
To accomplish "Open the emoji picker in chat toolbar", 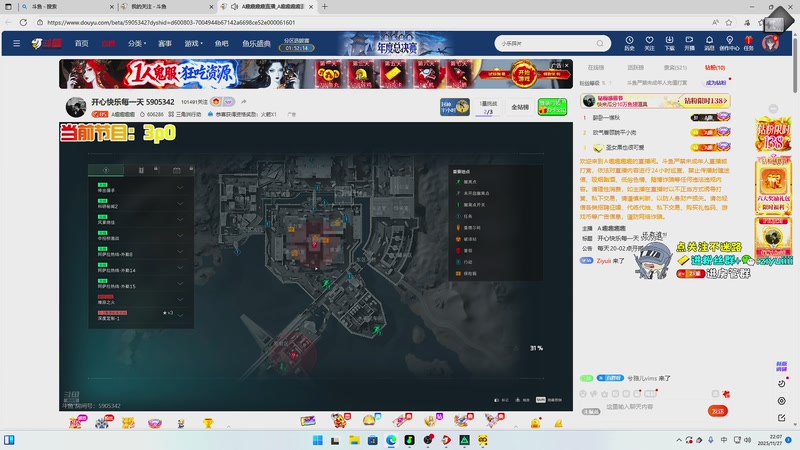I will click(583, 394).
